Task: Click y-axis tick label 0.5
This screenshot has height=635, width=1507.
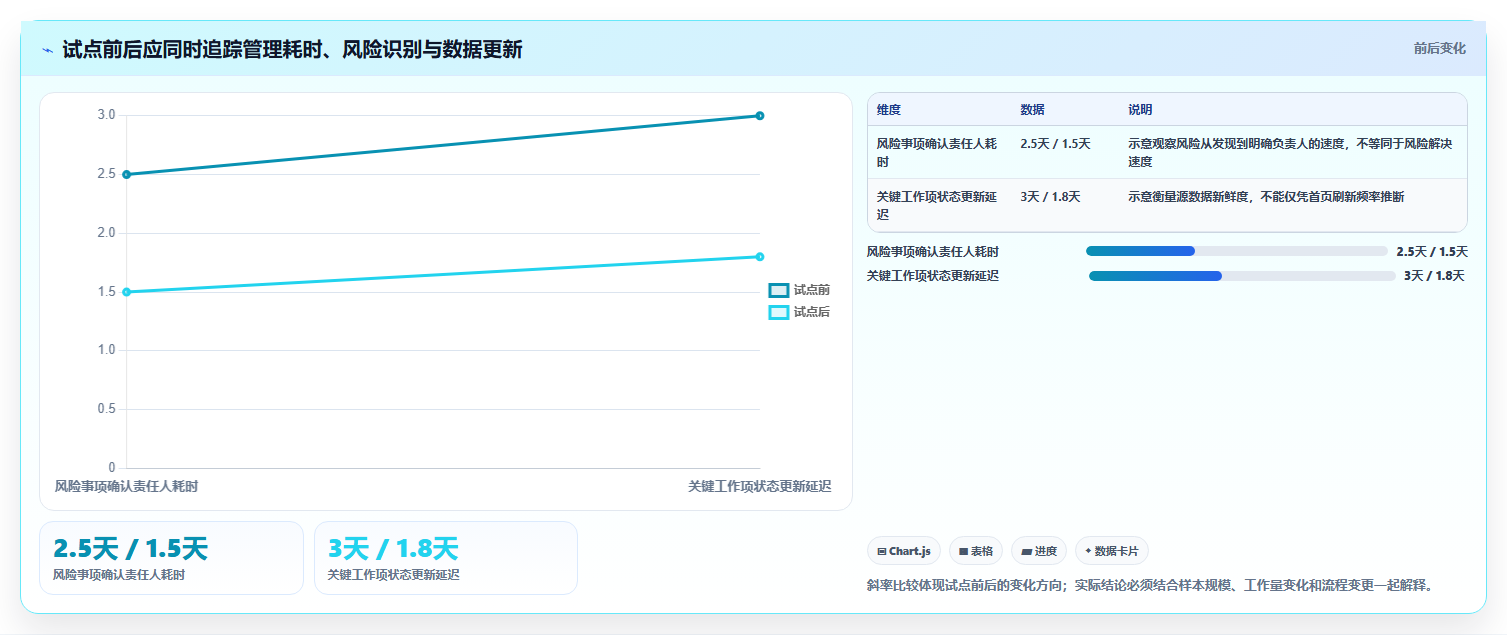Action: pyautogui.click(x=106, y=409)
